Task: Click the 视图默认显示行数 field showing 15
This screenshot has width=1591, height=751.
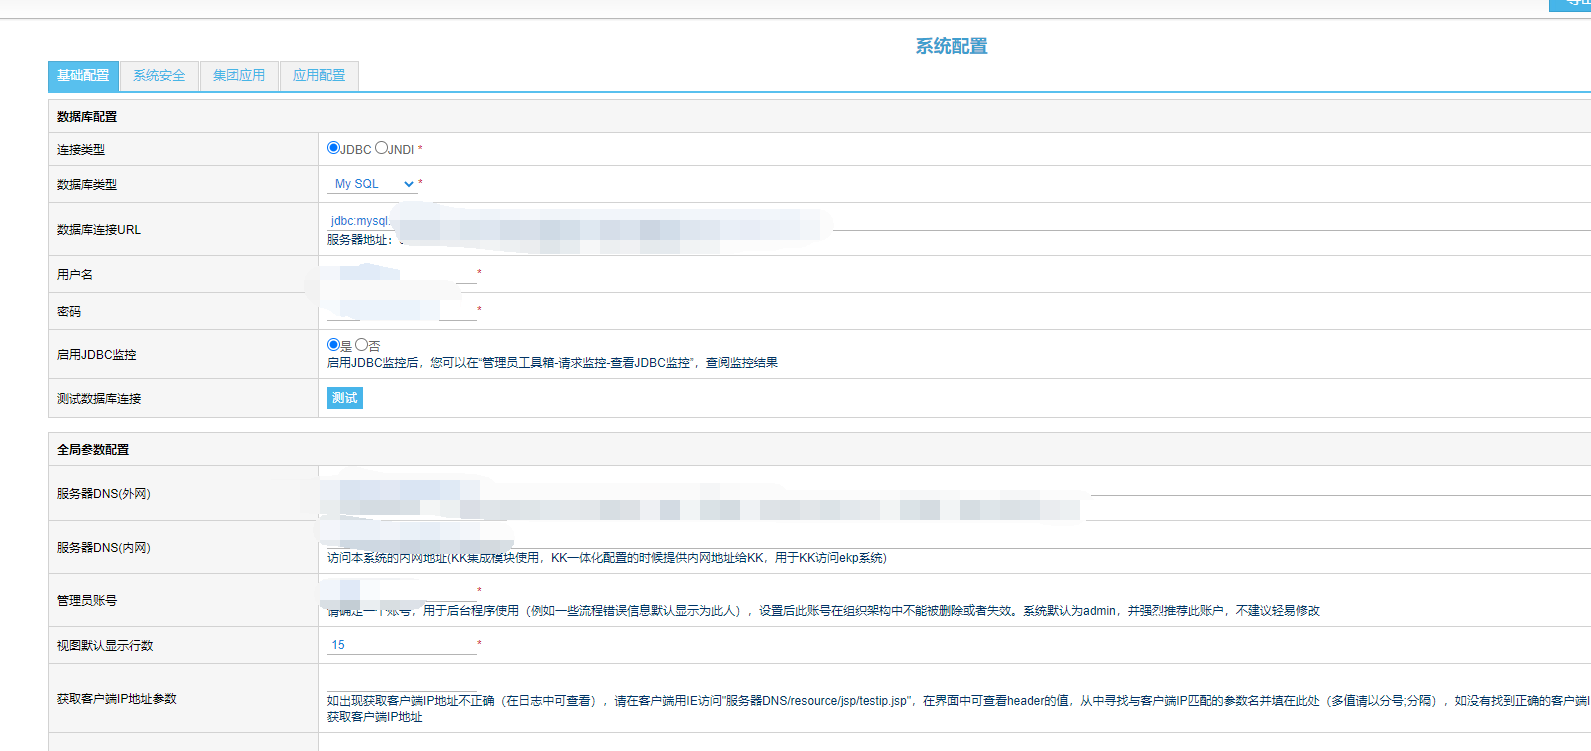Action: click(401, 645)
